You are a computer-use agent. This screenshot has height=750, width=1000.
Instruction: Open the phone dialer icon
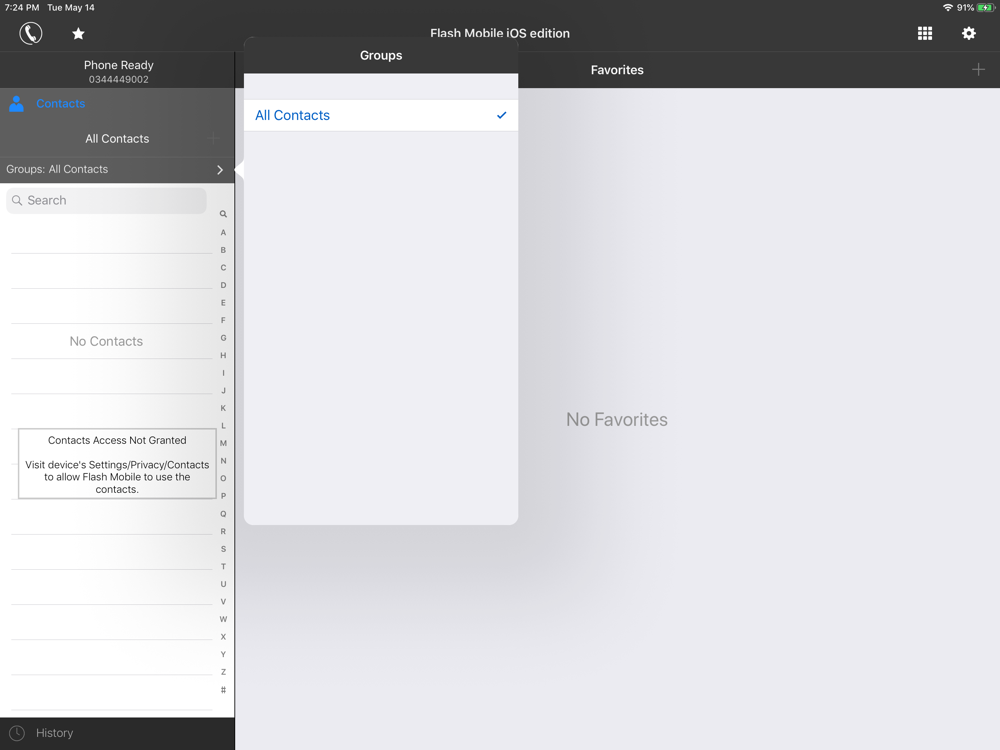[x=31, y=33]
